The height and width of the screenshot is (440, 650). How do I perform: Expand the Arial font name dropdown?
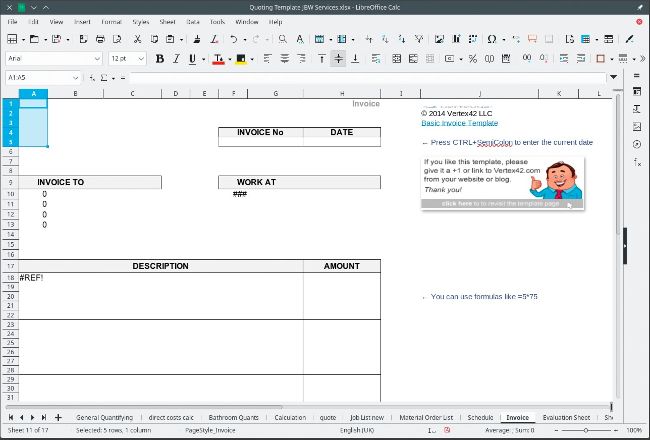click(97, 59)
